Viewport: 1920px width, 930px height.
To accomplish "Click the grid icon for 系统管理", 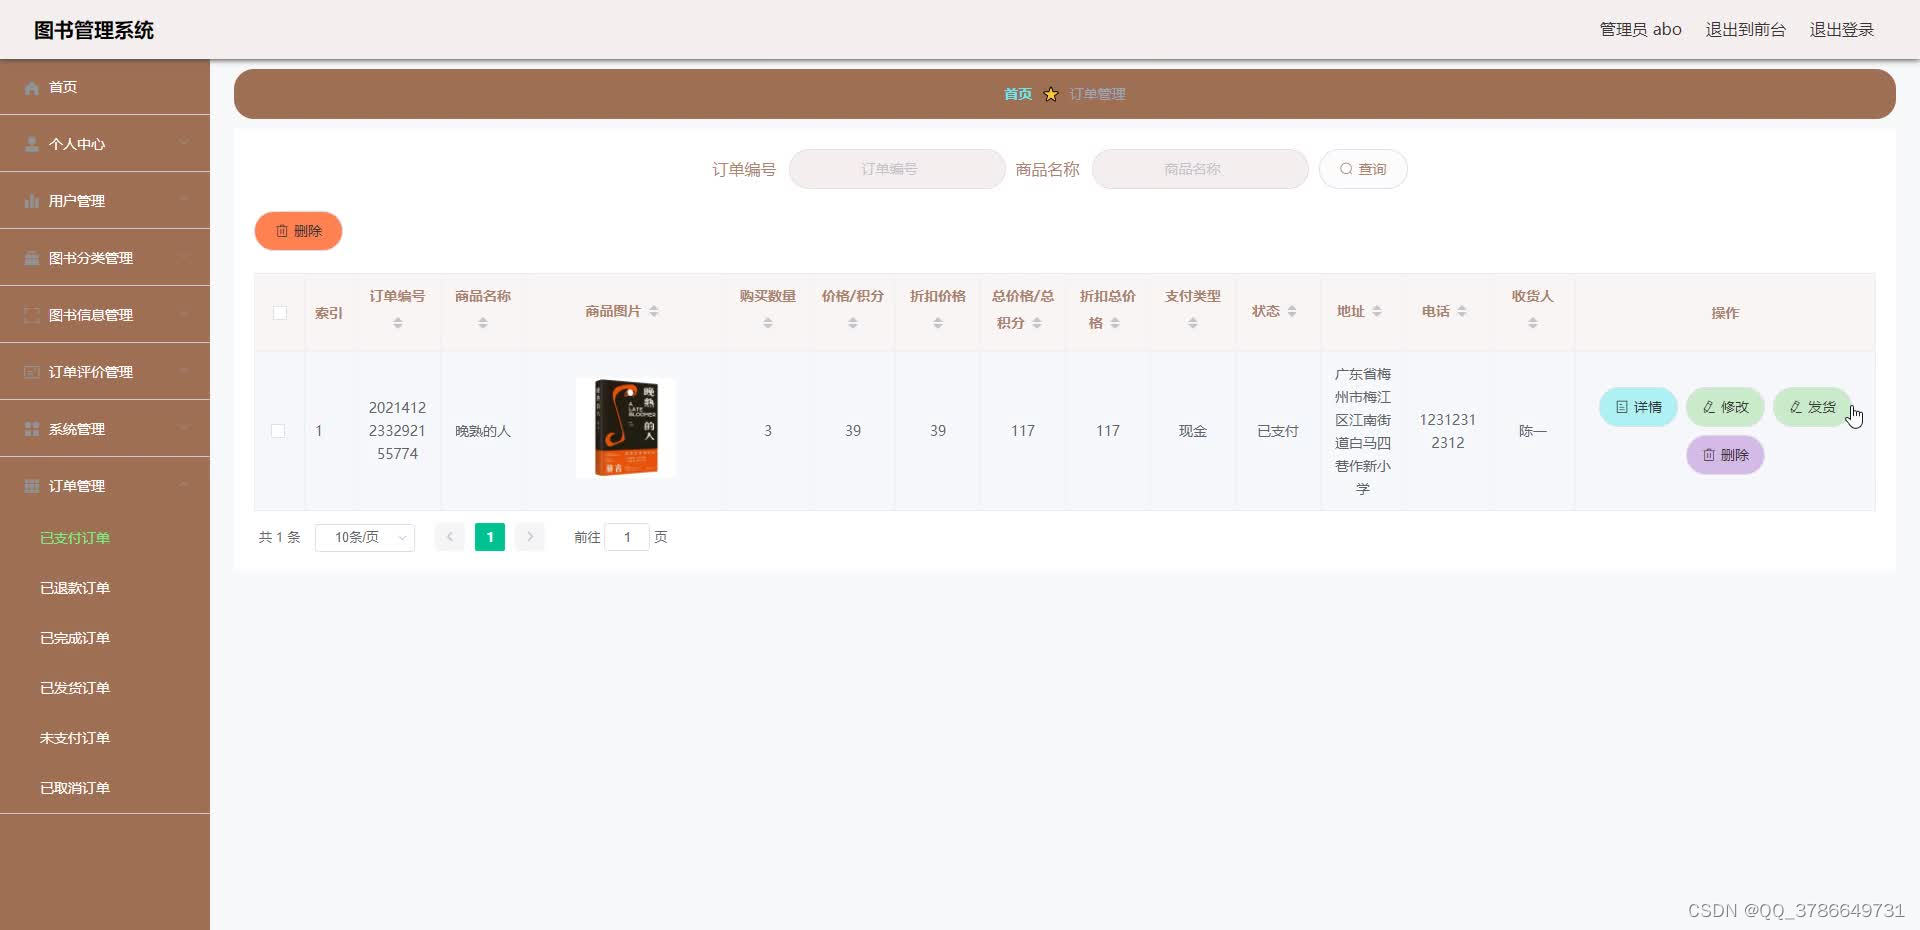I will pyautogui.click(x=32, y=429).
